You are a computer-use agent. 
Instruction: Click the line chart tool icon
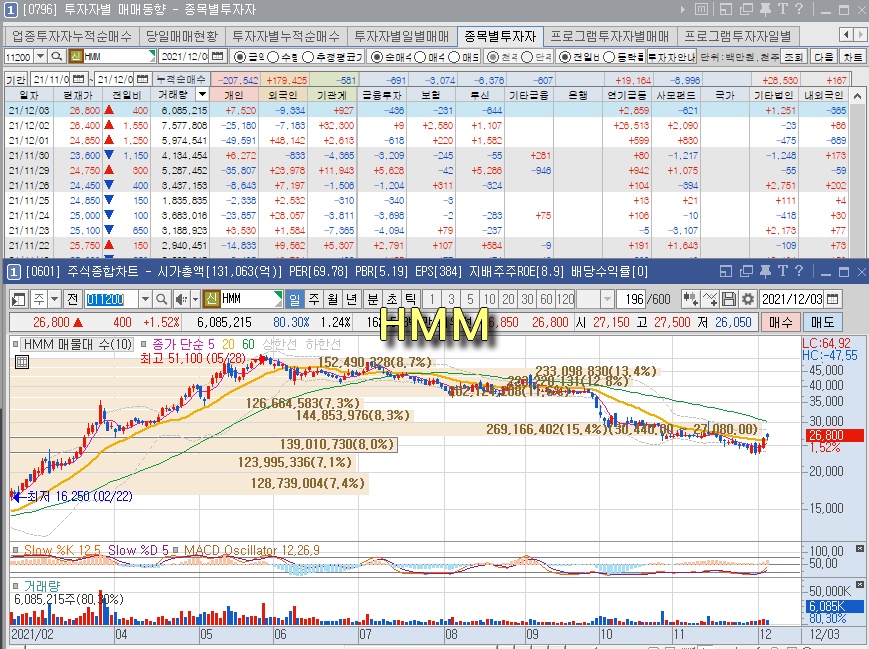pos(710,300)
